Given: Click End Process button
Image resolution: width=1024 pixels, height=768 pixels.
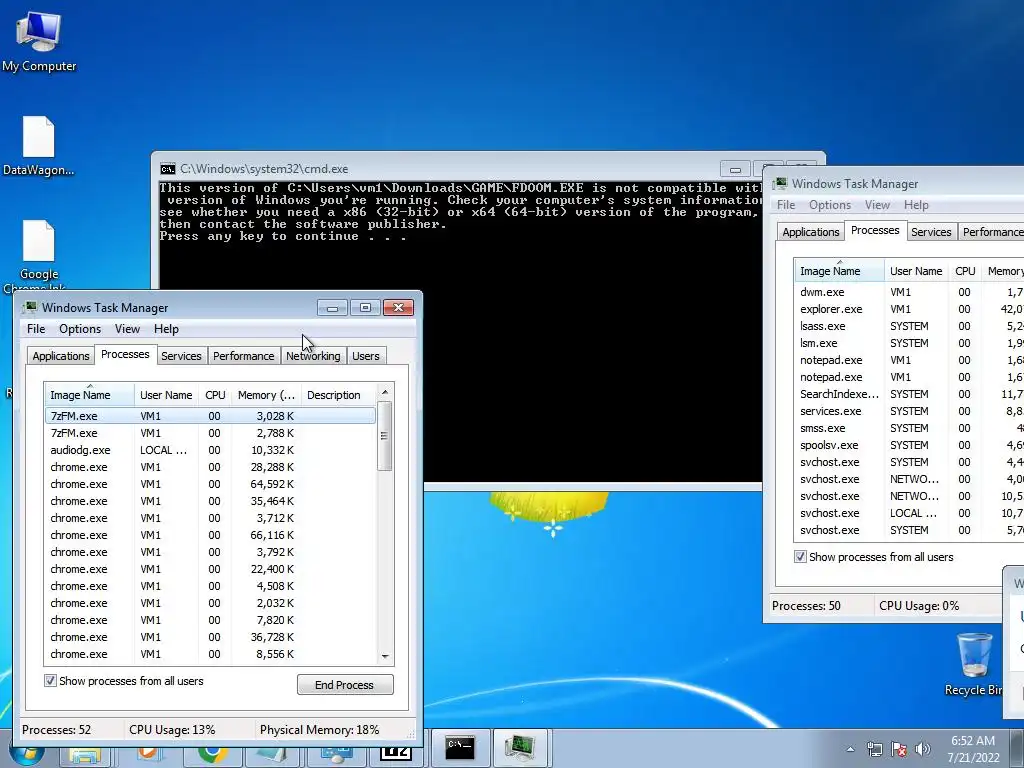Looking at the screenshot, I should click(x=345, y=684).
